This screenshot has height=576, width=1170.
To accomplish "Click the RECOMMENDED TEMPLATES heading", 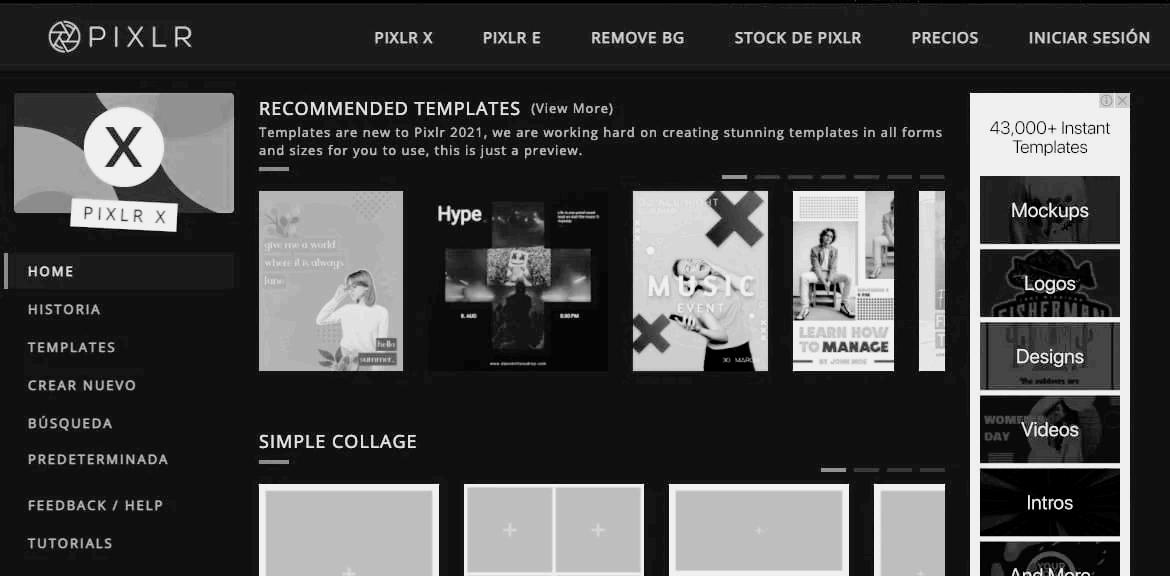I will [x=390, y=109].
